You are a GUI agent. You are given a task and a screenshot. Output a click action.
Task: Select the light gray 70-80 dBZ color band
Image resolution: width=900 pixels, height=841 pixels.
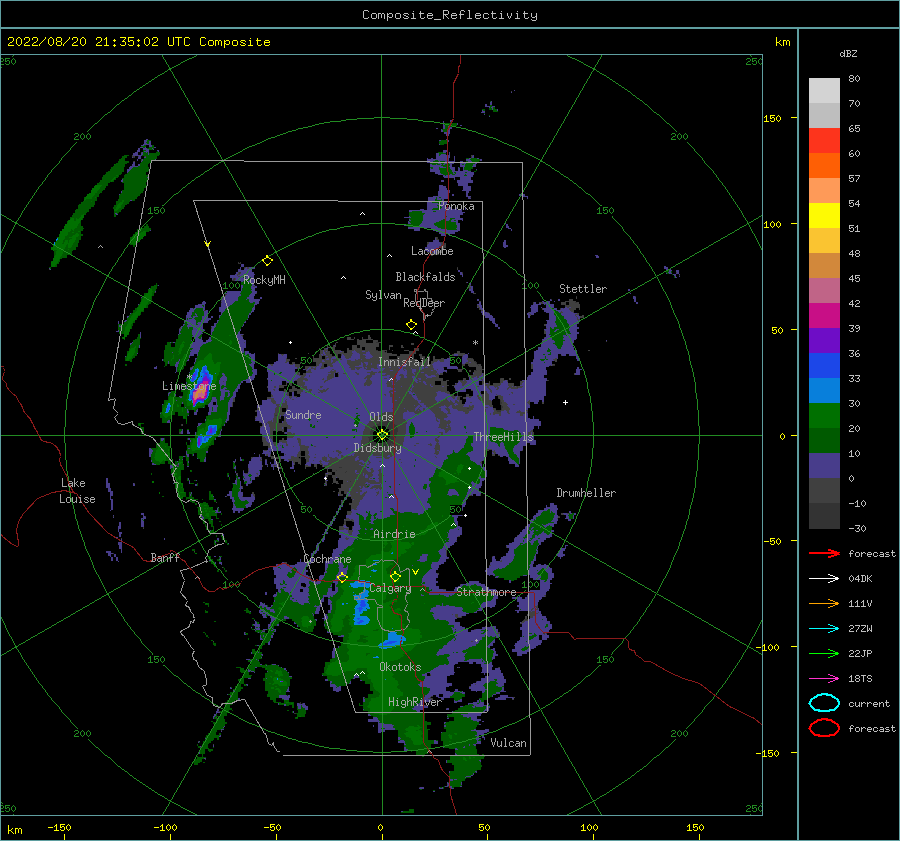[824, 90]
